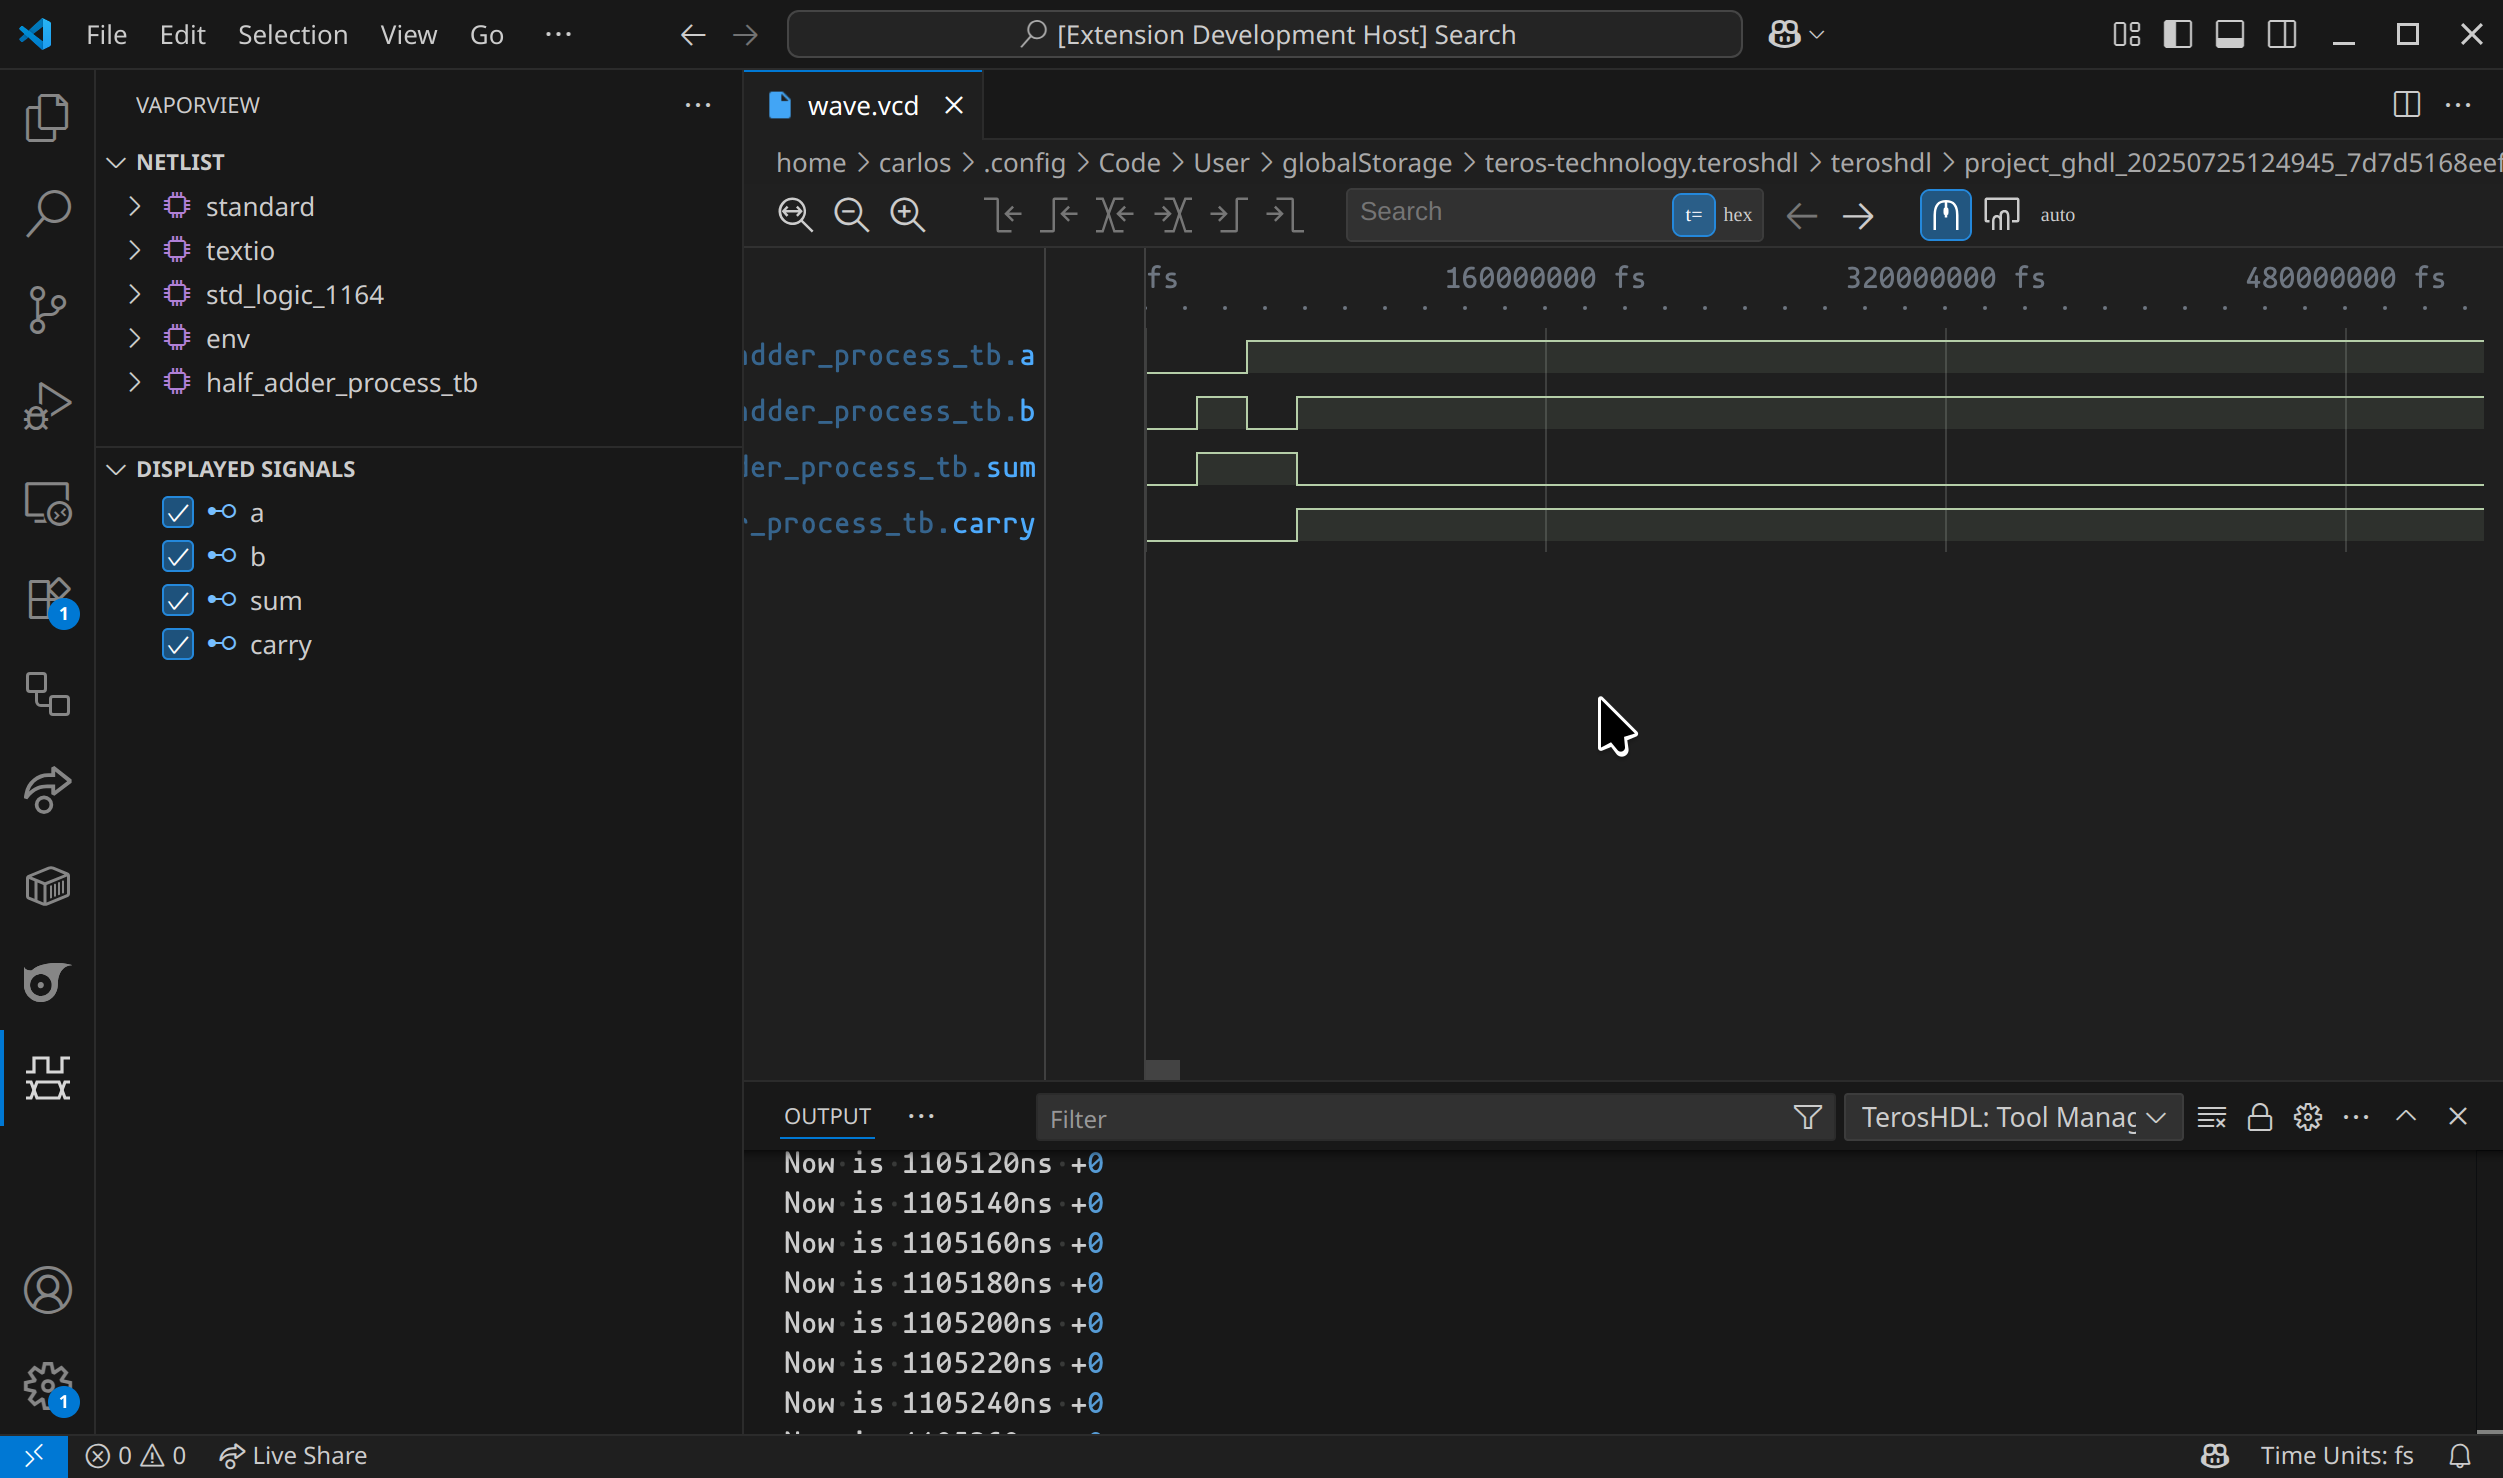Open the VaporView waveform activity icon

47,1078
